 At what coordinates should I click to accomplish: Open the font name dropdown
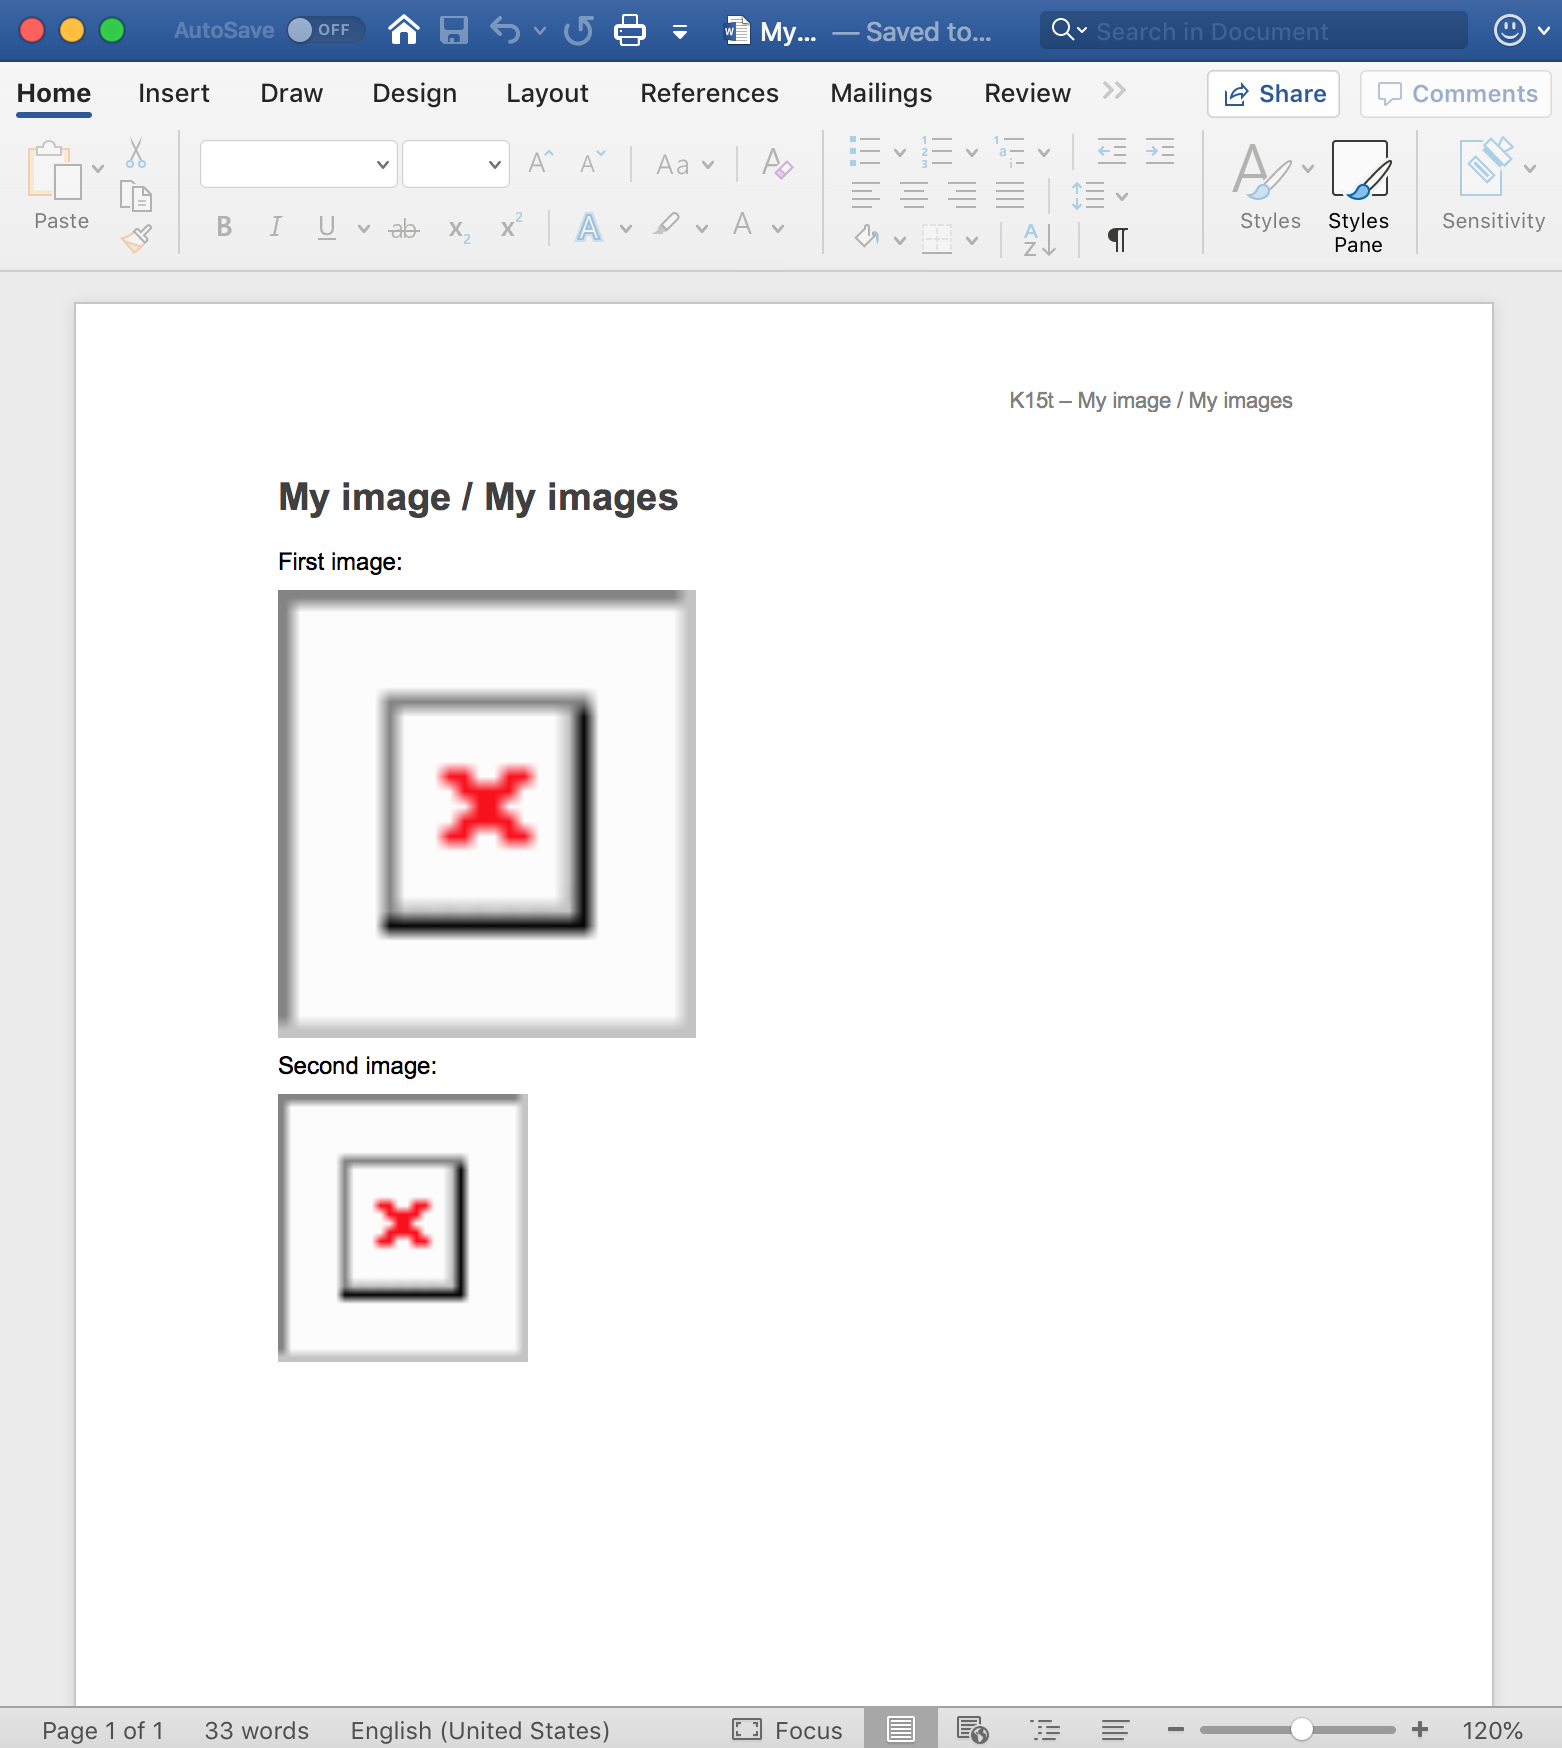298,164
